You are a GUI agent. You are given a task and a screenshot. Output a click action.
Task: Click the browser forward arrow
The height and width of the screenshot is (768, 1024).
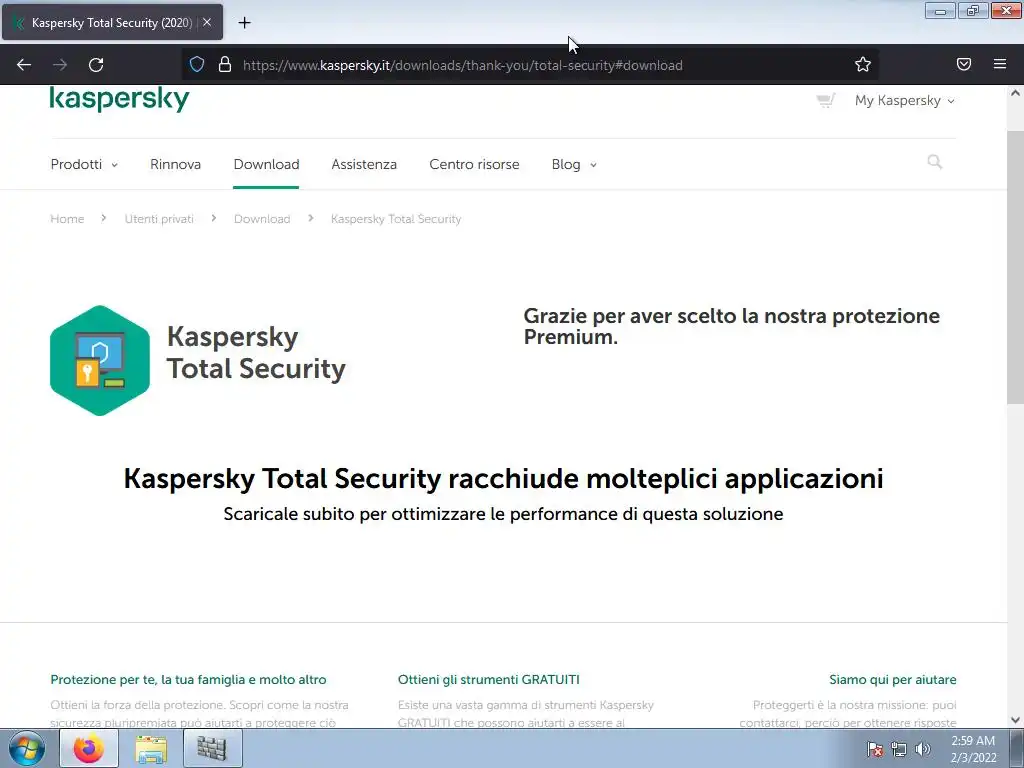click(x=60, y=65)
